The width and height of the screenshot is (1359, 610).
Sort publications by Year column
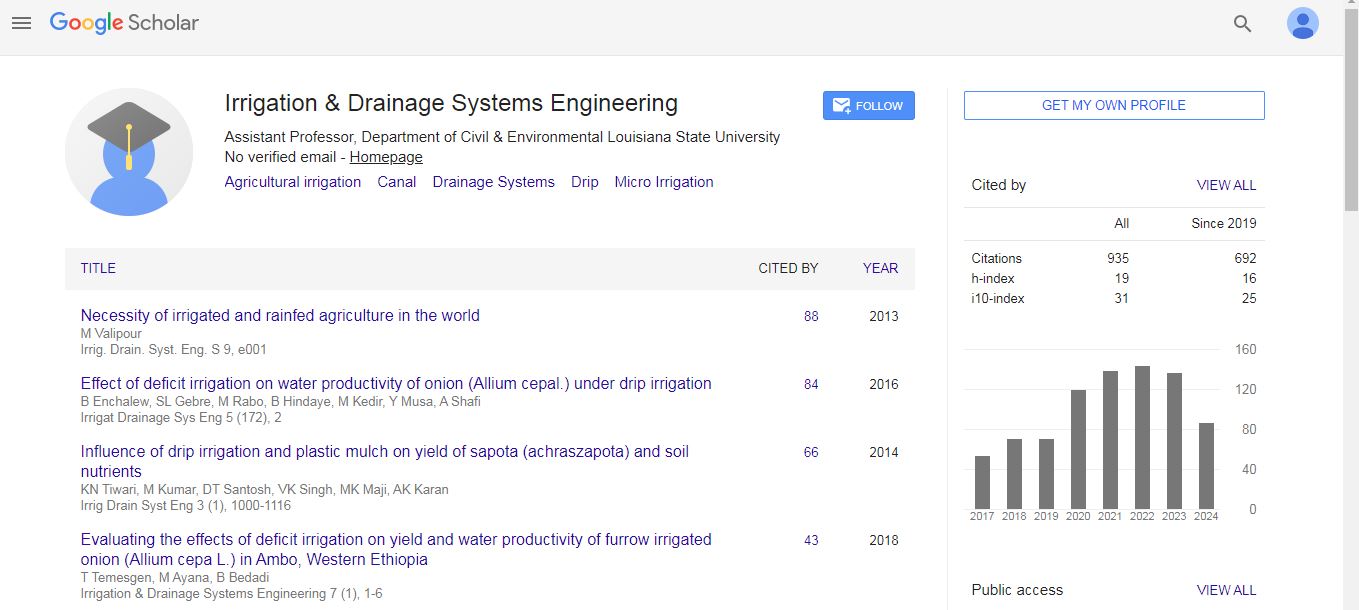click(x=880, y=268)
